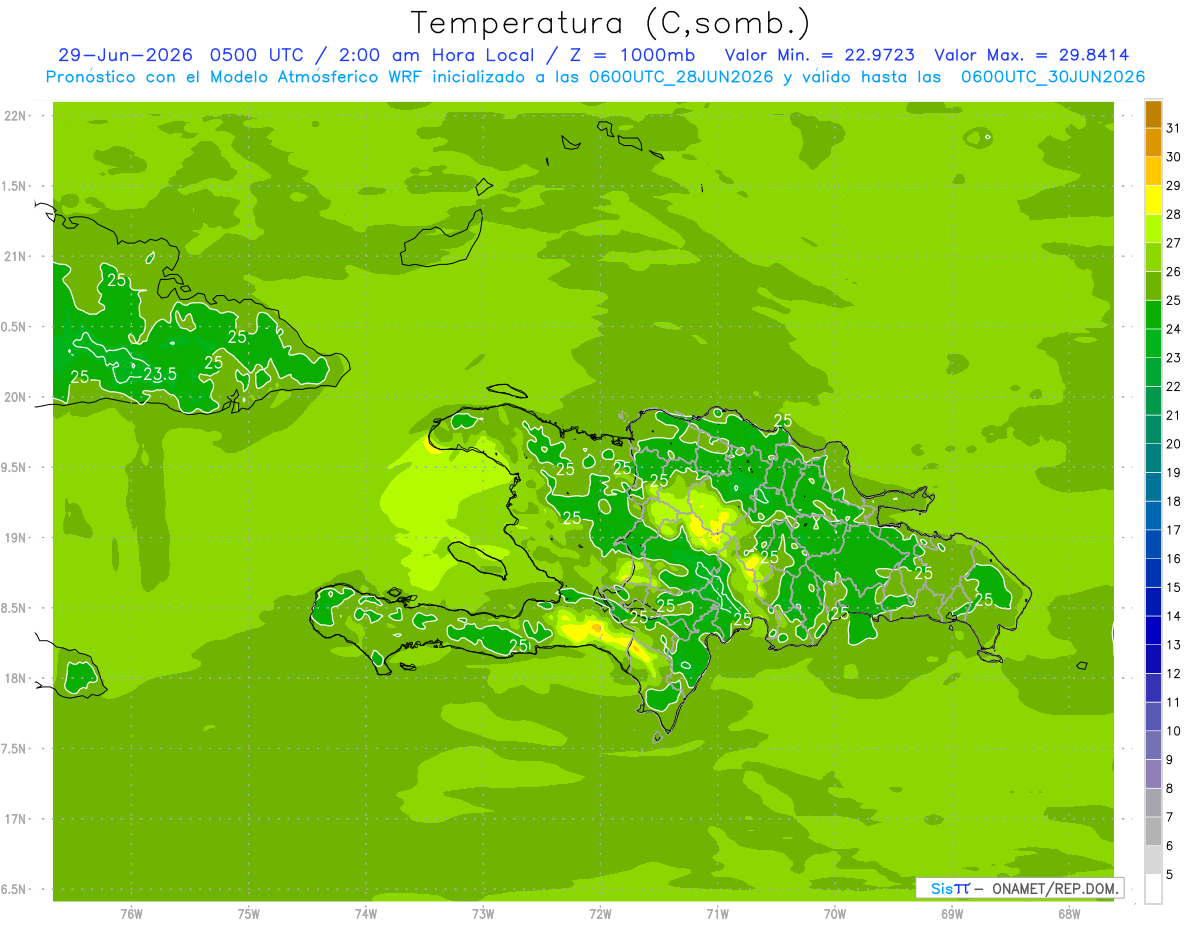Click the "73W" longitude axis label

pos(483,914)
